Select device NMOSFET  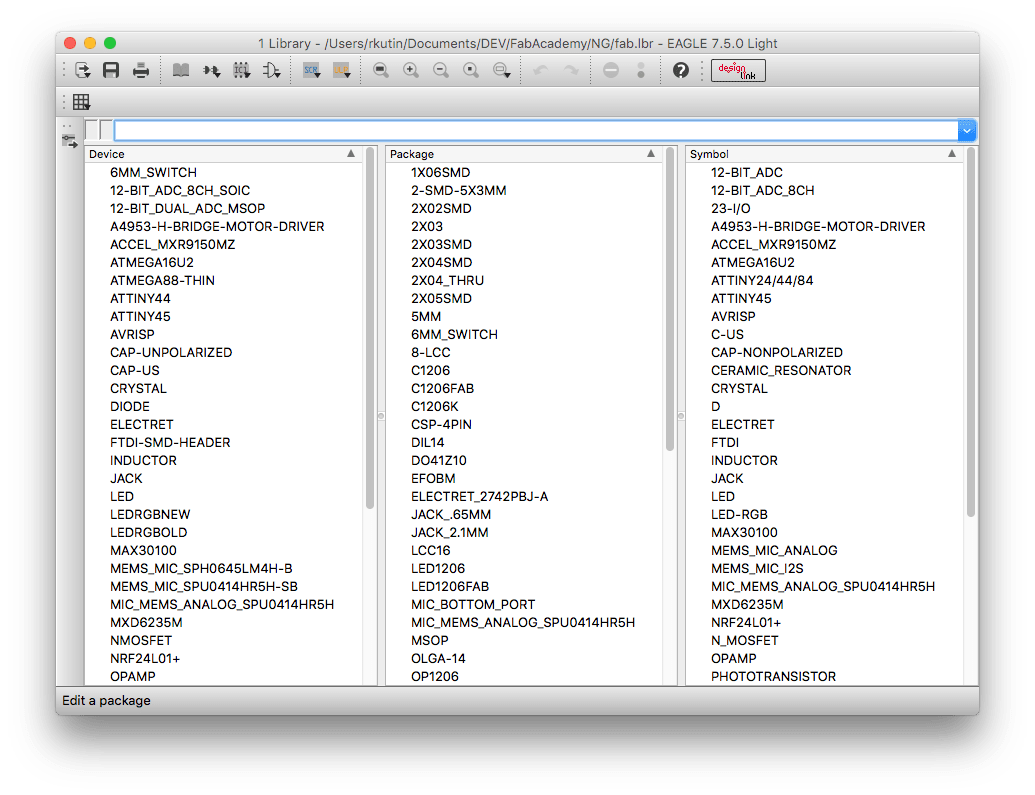click(x=141, y=640)
